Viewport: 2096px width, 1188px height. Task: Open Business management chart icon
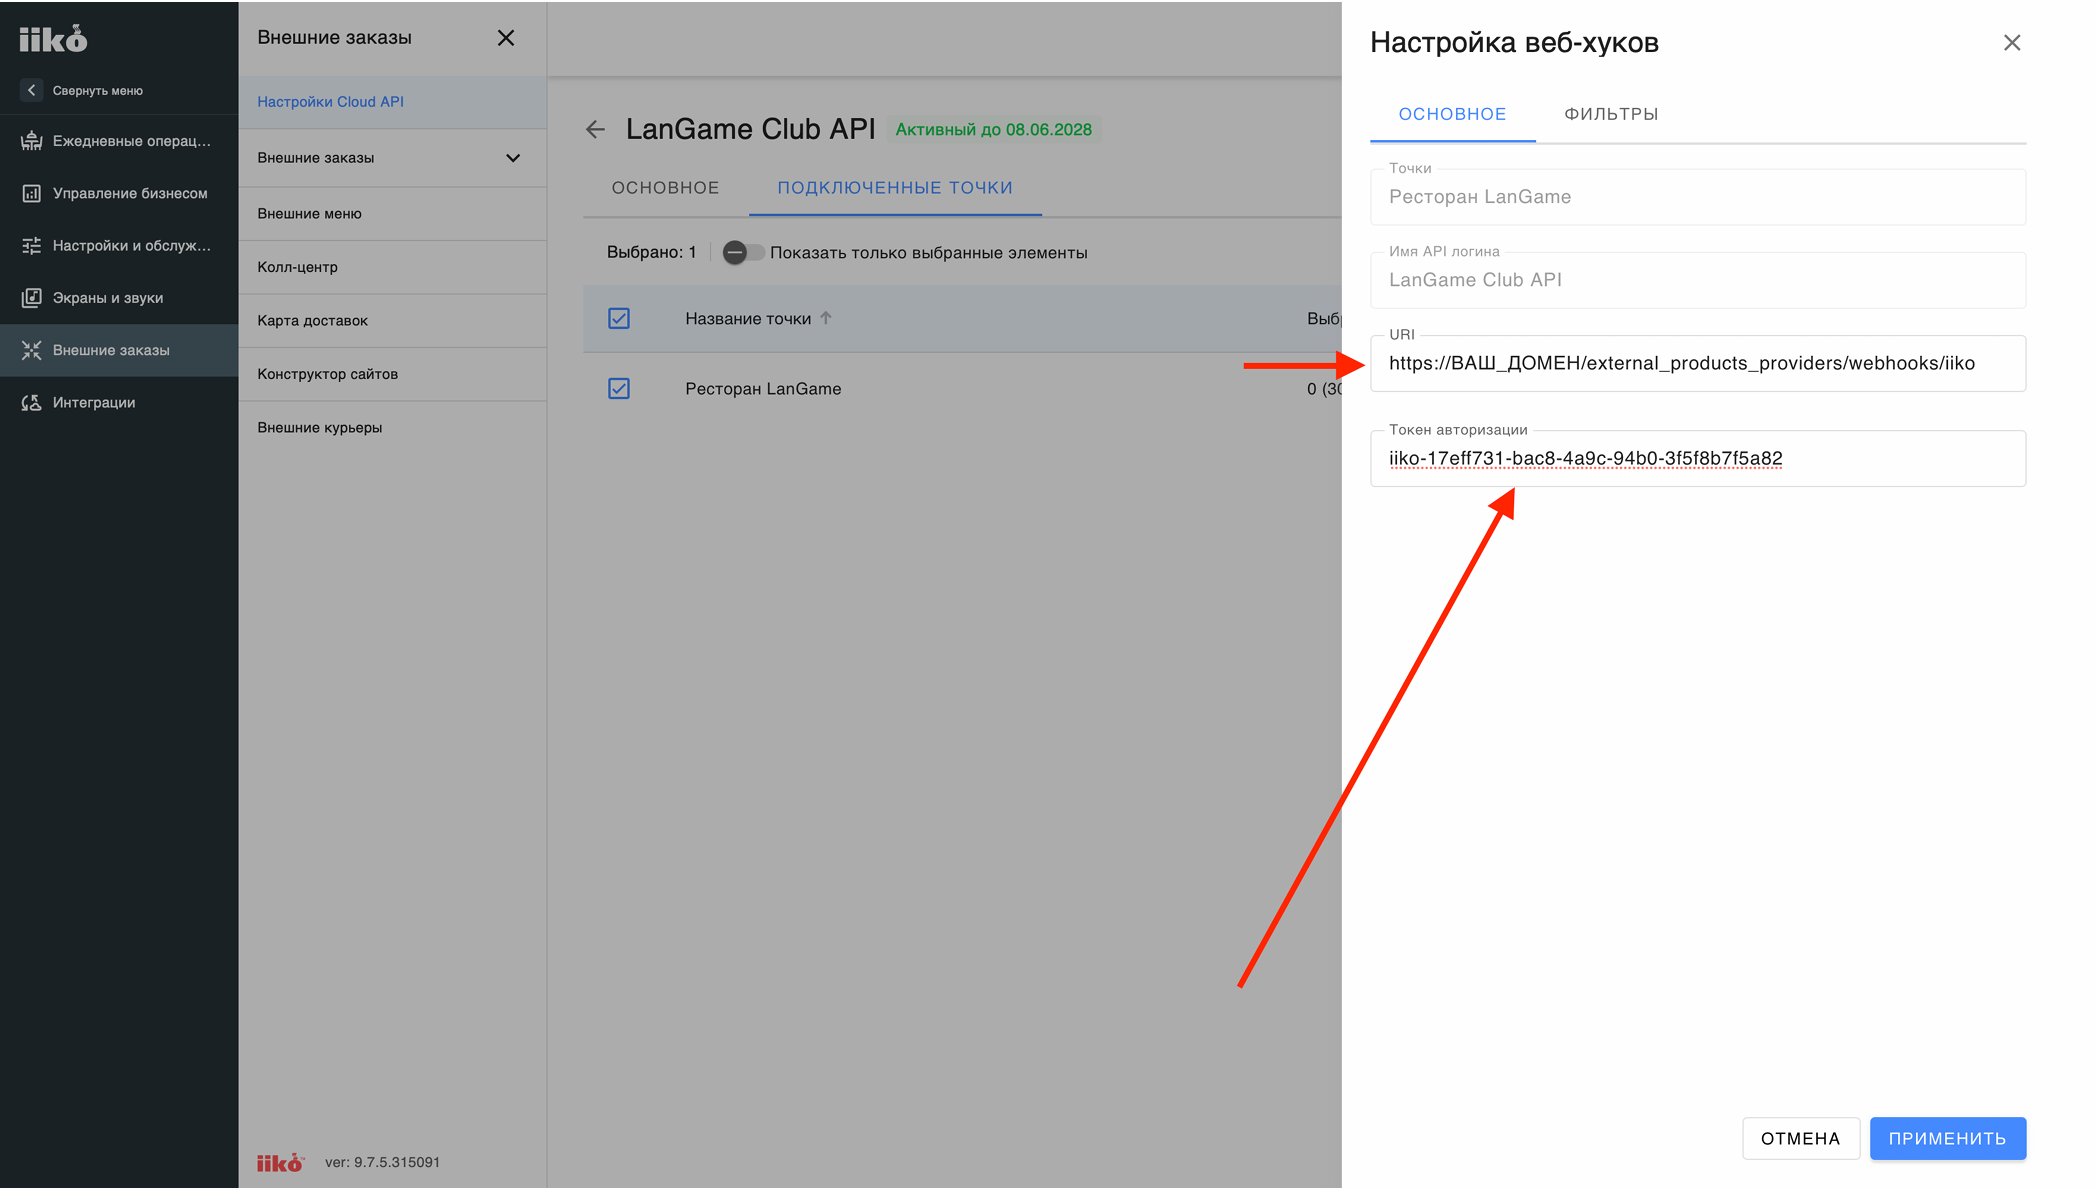32,193
